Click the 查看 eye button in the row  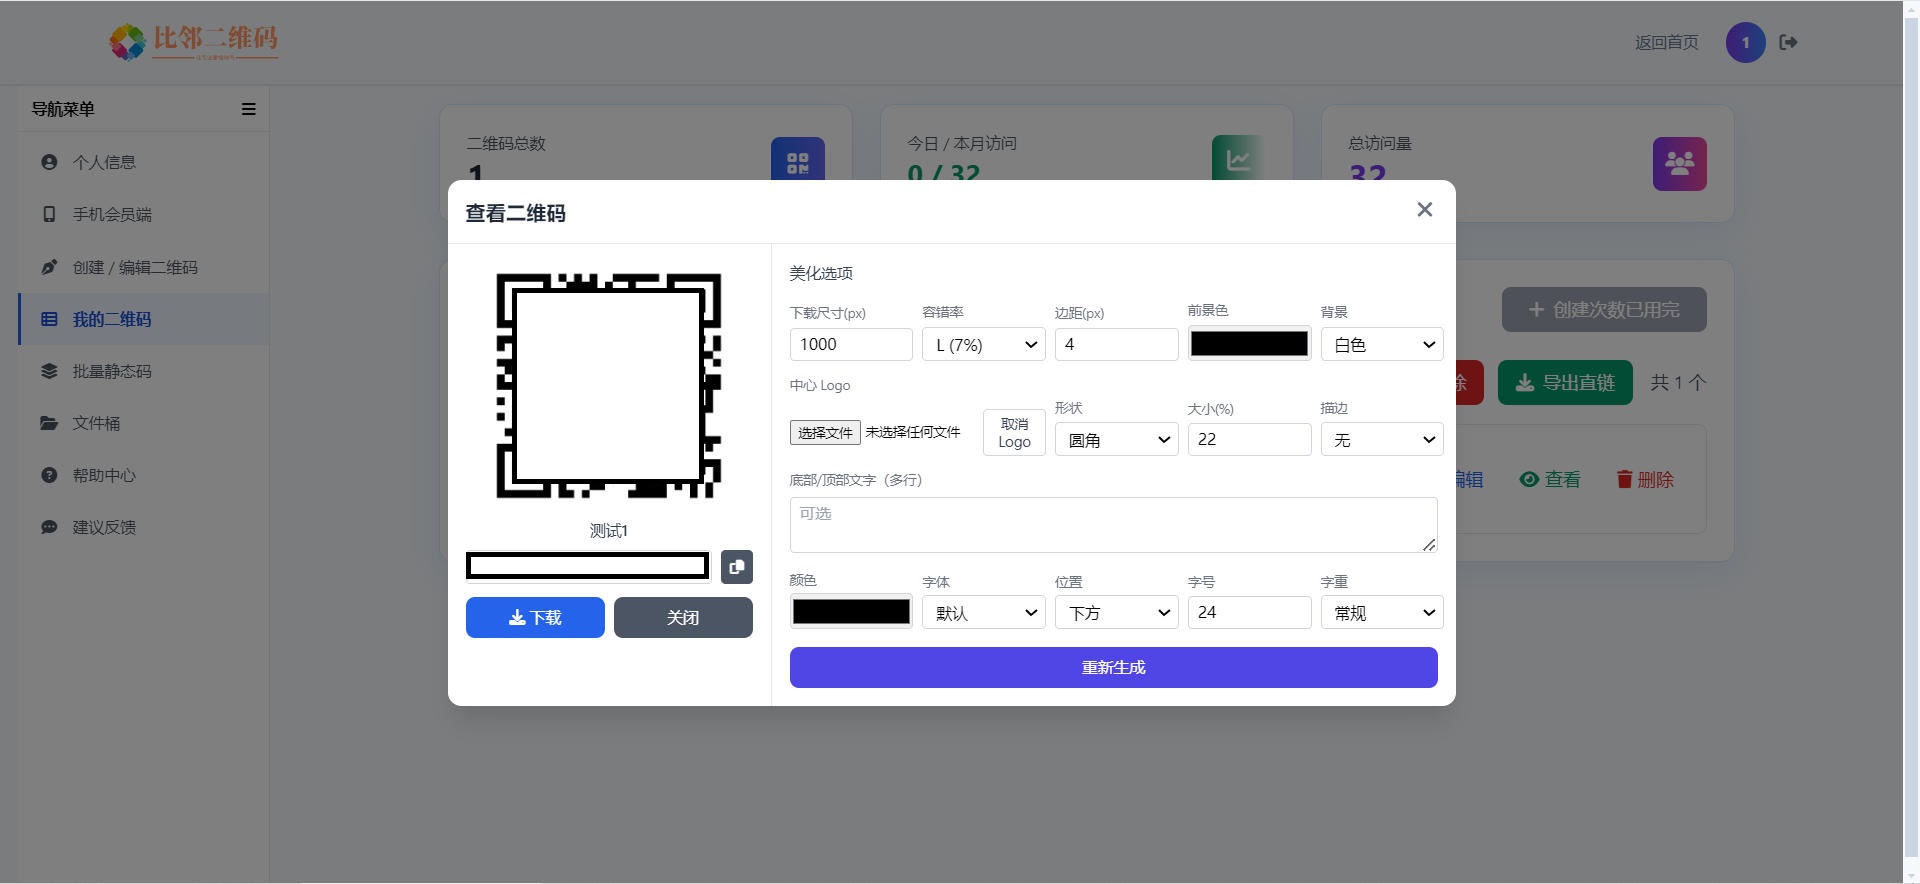(x=1550, y=480)
